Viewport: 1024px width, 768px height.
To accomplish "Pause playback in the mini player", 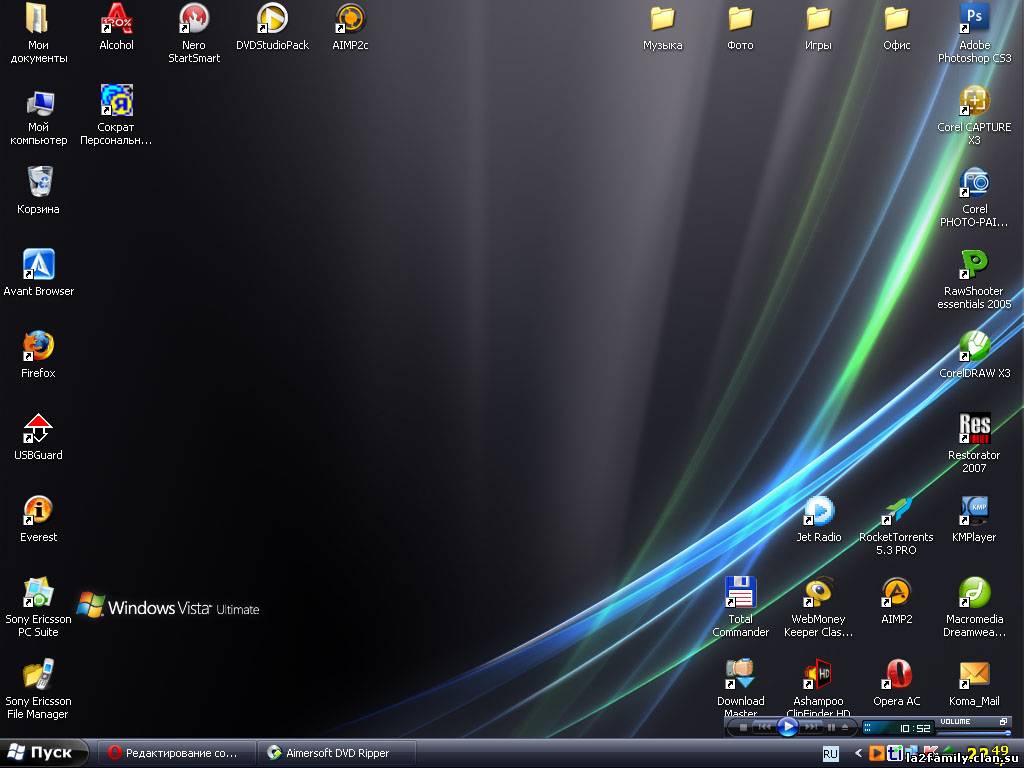I will 831,728.
